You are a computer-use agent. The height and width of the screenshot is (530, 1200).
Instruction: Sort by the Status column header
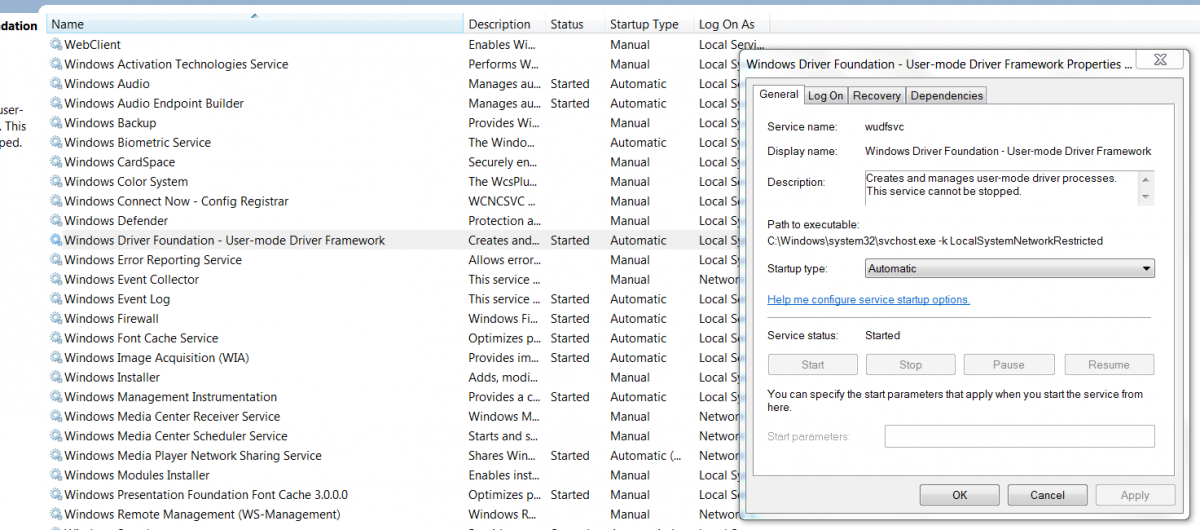(575, 24)
